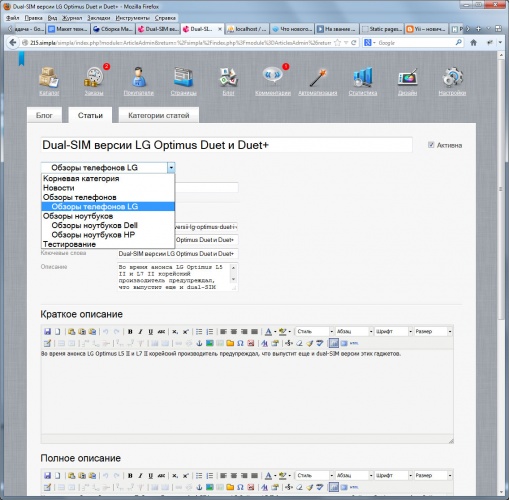
Task: Toggle Underline in Краткое описание editor
Action: click(x=151, y=331)
